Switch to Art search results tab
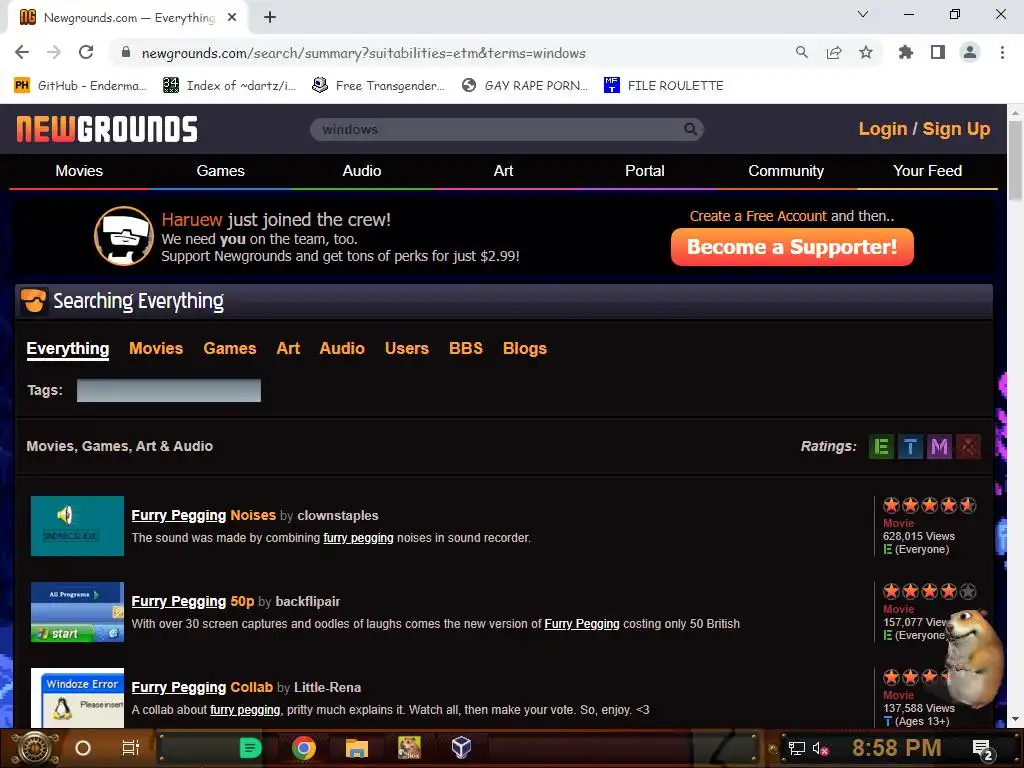 click(288, 348)
